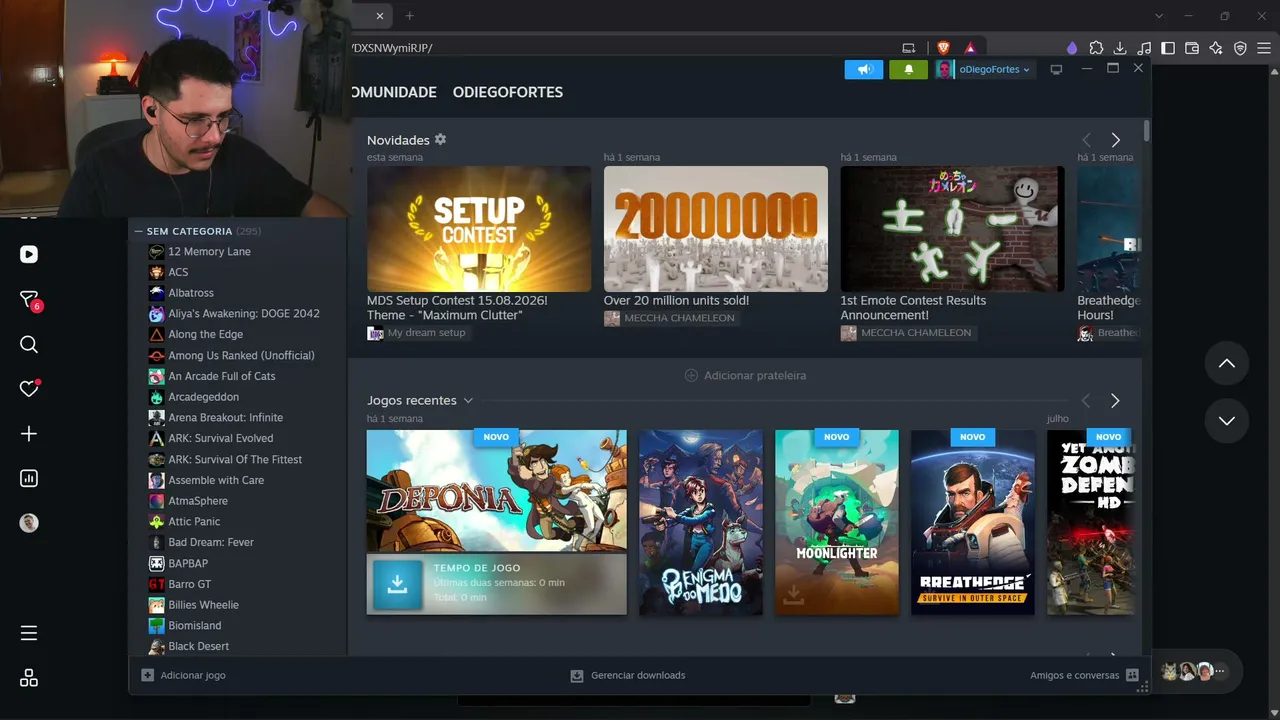Open 'Gerenciar downloads'
Screen dimensions: 1280x720
point(628,675)
